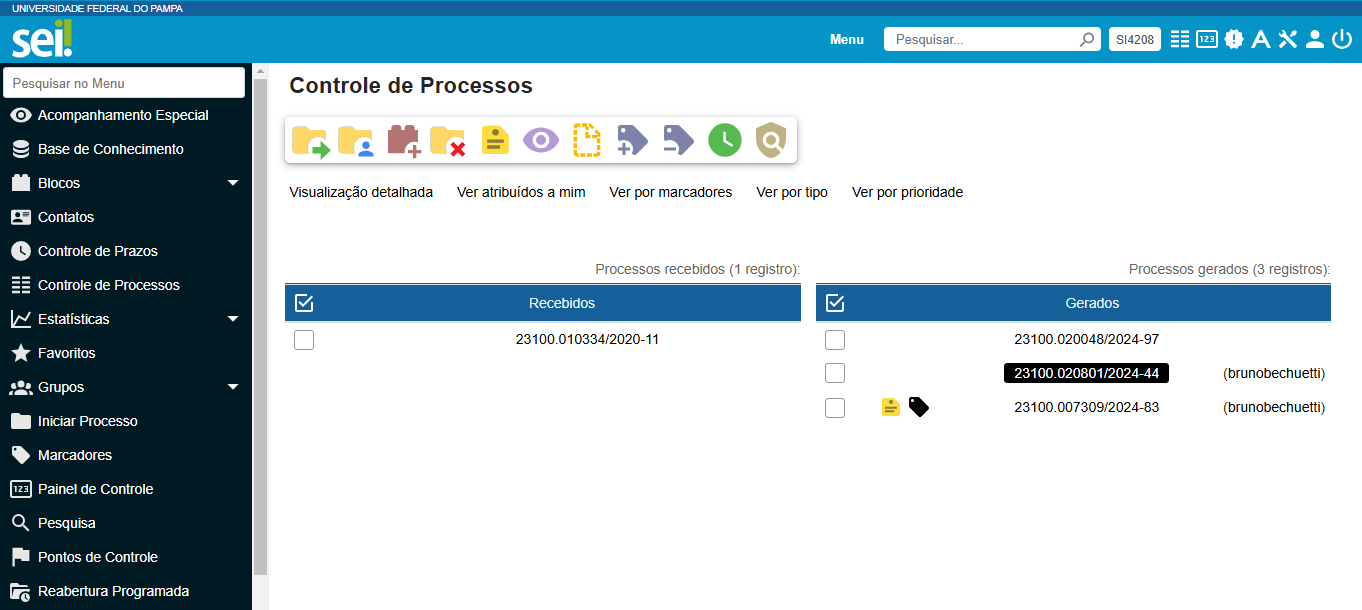
Task: Open Painel de Controle in sidebar
Action: click(x=95, y=489)
